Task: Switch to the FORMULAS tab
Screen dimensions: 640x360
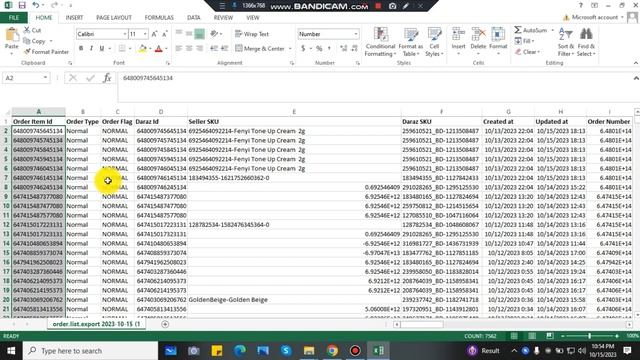Action: [159, 18]
